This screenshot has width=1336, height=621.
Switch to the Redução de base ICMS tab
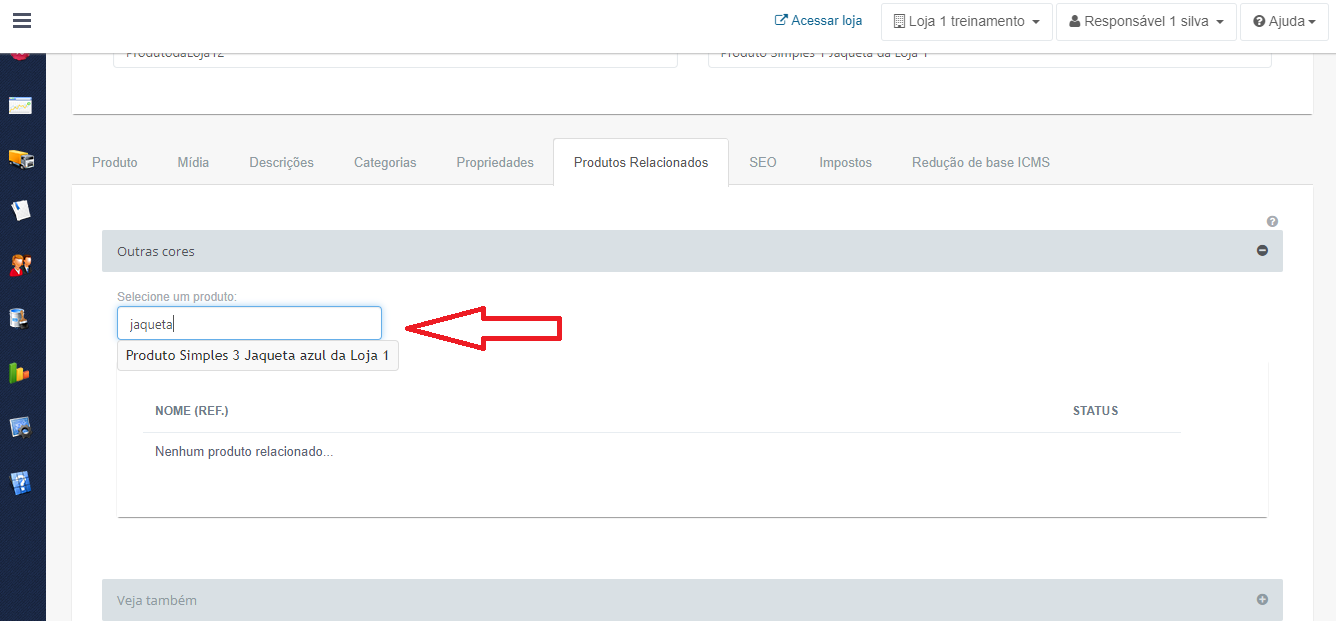(981, 162)
